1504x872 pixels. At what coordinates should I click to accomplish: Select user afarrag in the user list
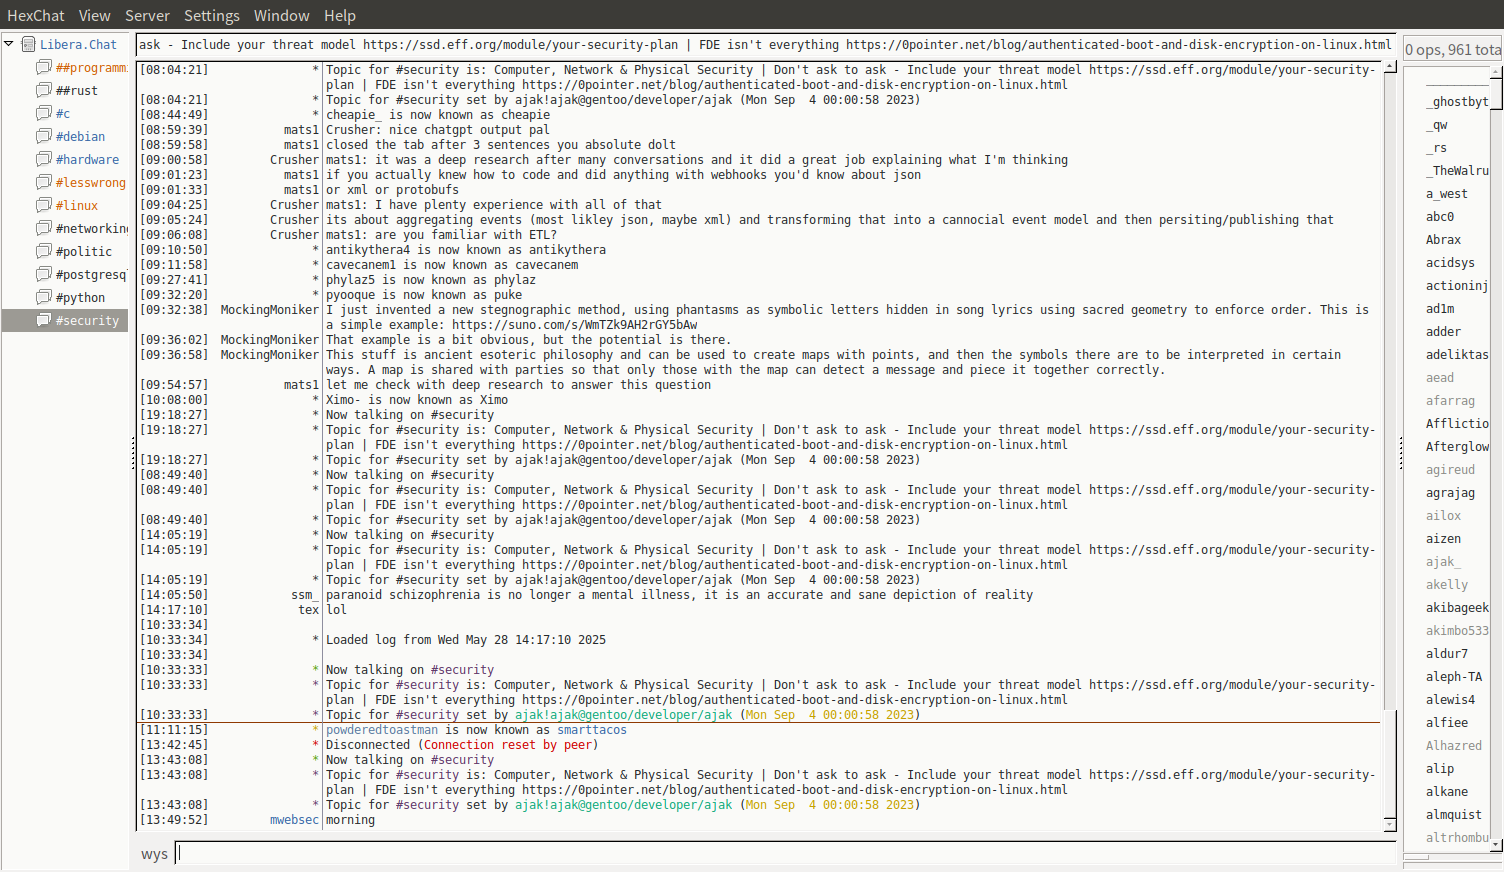coord(1450,401)
